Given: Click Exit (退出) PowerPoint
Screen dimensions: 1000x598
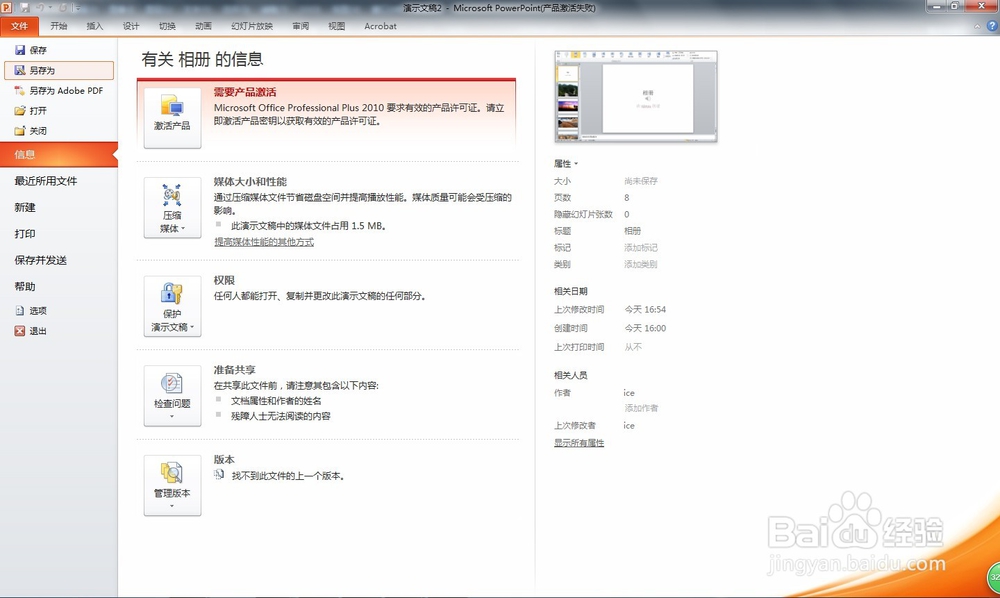Looking at the screenshot, I should click(x=31, y=331).
